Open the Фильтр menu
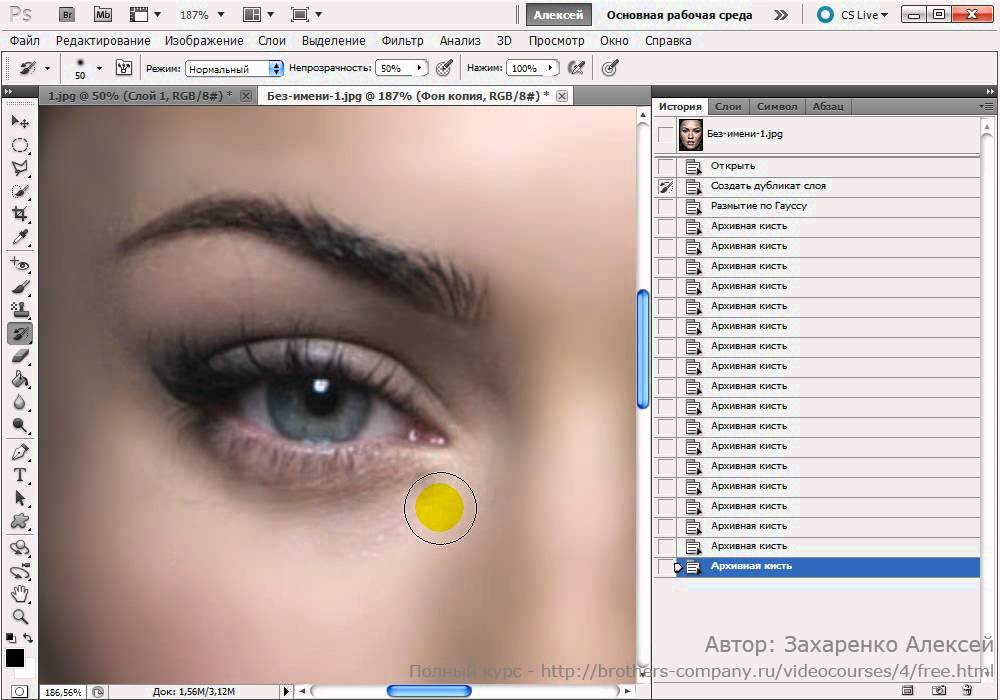The height and width of the screenshot is (700, 1000). click(402, 41)
